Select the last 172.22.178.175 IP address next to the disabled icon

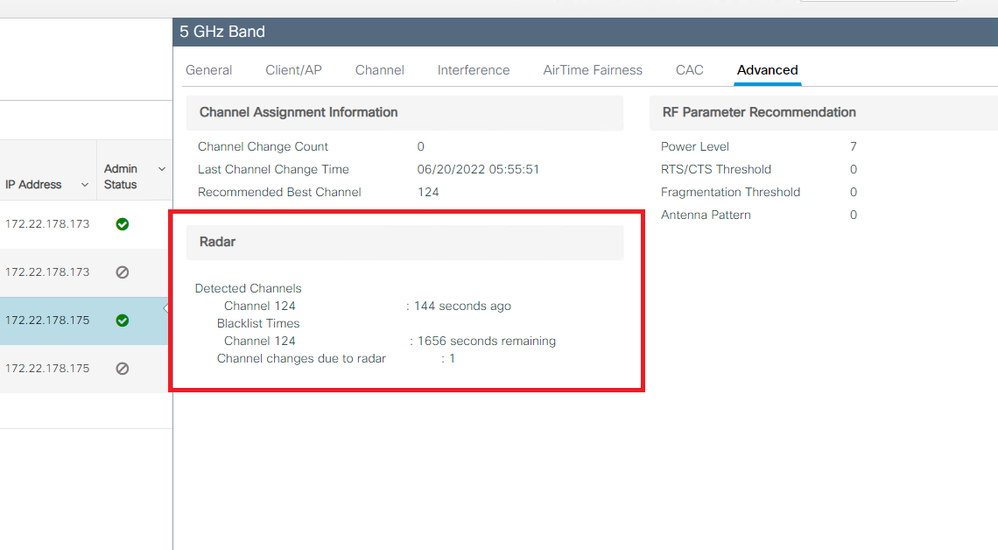point(47,369)
